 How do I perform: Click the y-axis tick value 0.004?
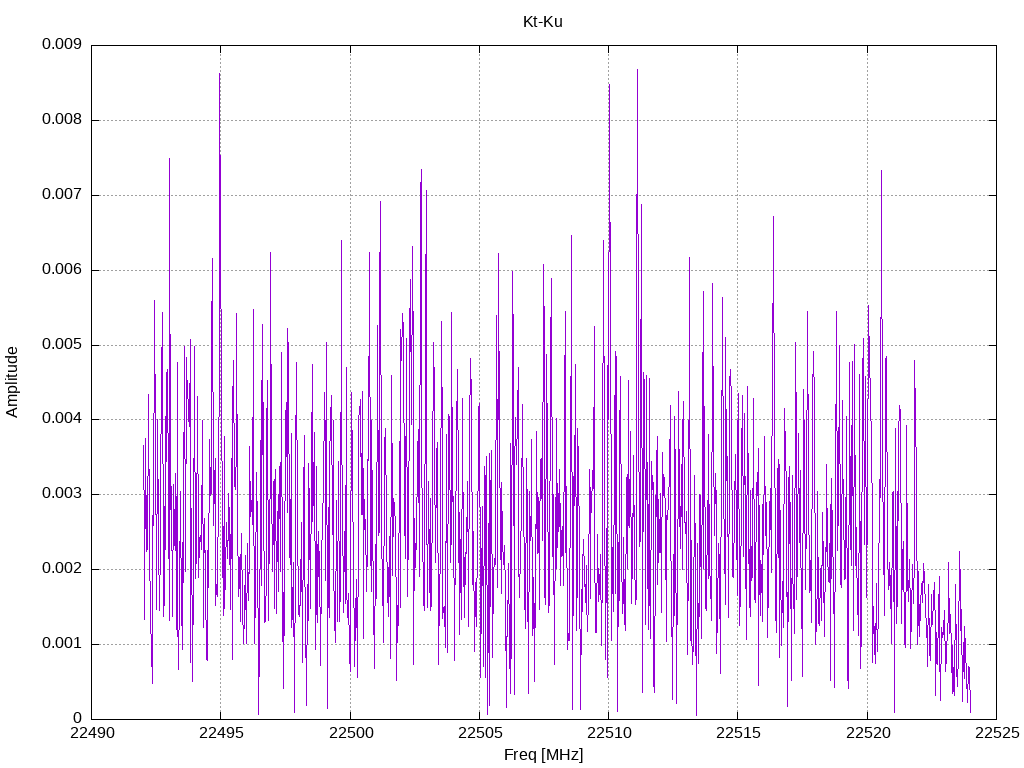click(x=62, y=419)
